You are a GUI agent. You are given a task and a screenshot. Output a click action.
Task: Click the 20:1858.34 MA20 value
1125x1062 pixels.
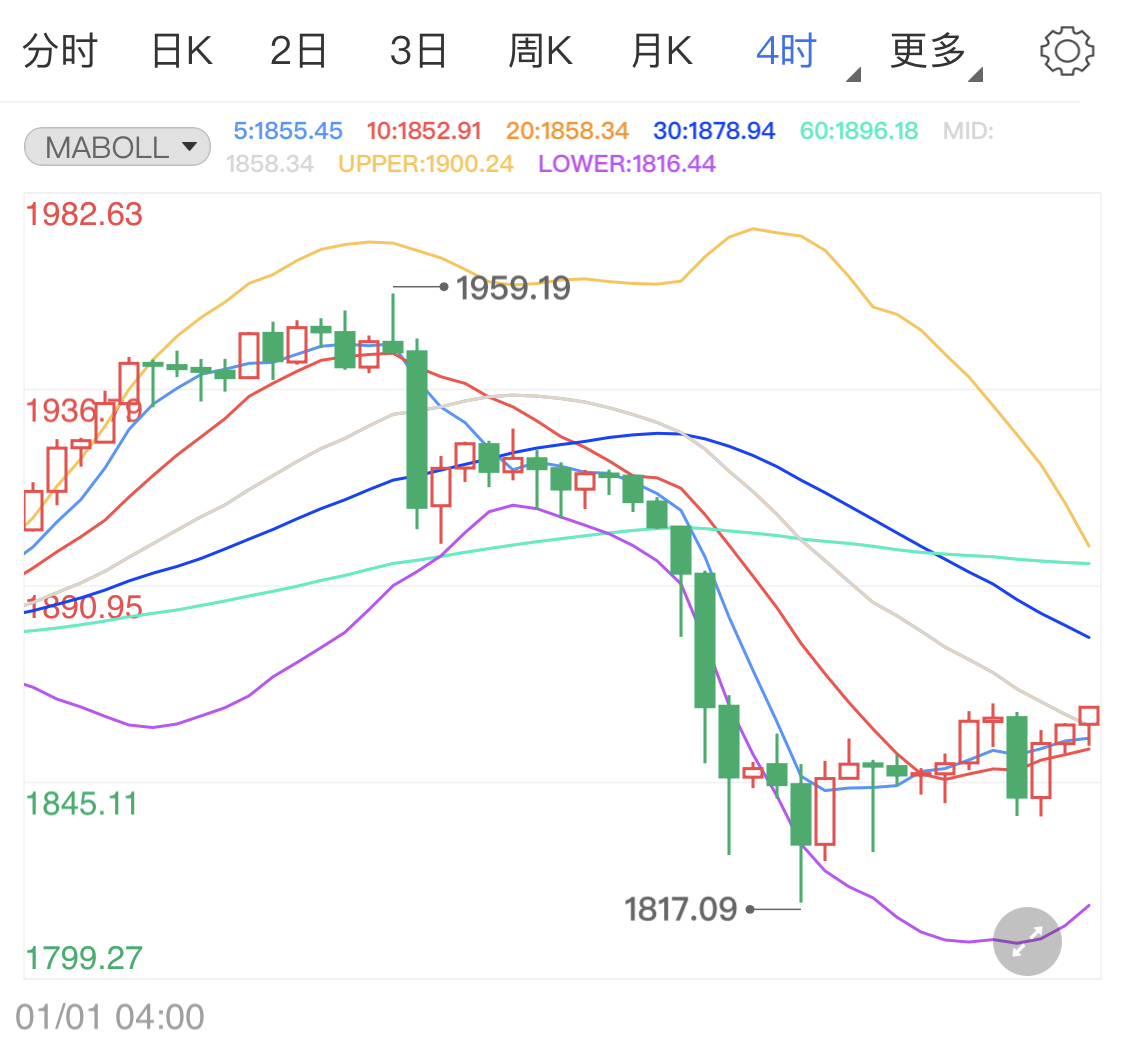[567, 131]
